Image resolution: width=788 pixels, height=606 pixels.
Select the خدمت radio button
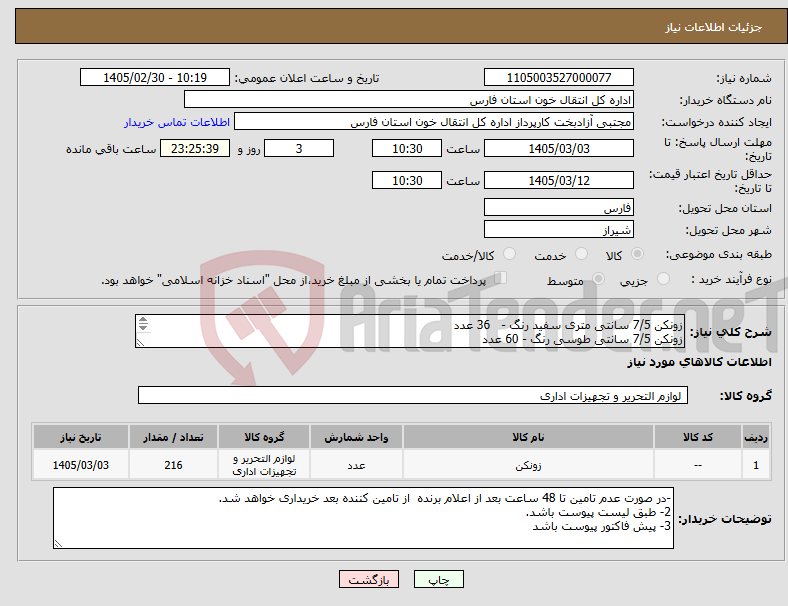click(x=581, y=254)
